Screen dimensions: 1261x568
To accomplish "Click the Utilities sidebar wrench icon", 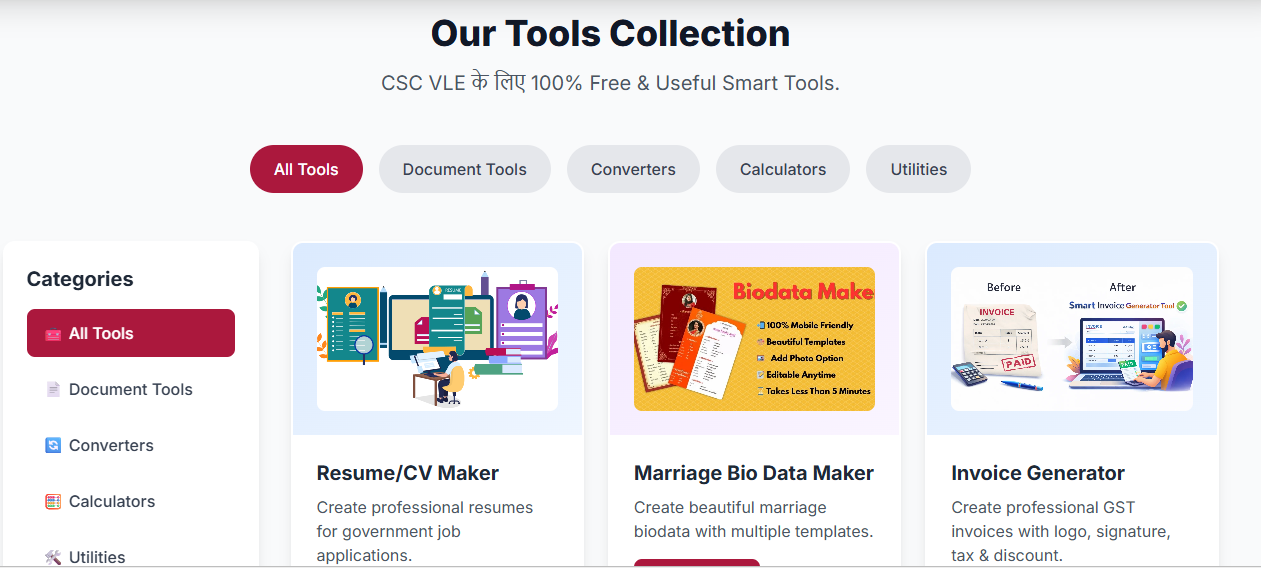I will [53, 557].
